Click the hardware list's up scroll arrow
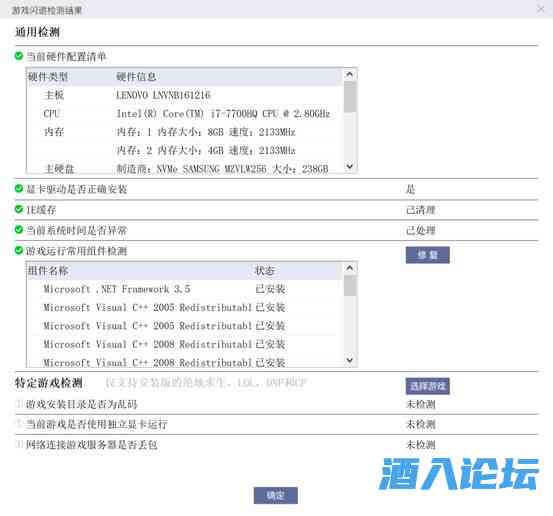Image resolution: width=553 pixels, height=516 pixels. point(350,74)
